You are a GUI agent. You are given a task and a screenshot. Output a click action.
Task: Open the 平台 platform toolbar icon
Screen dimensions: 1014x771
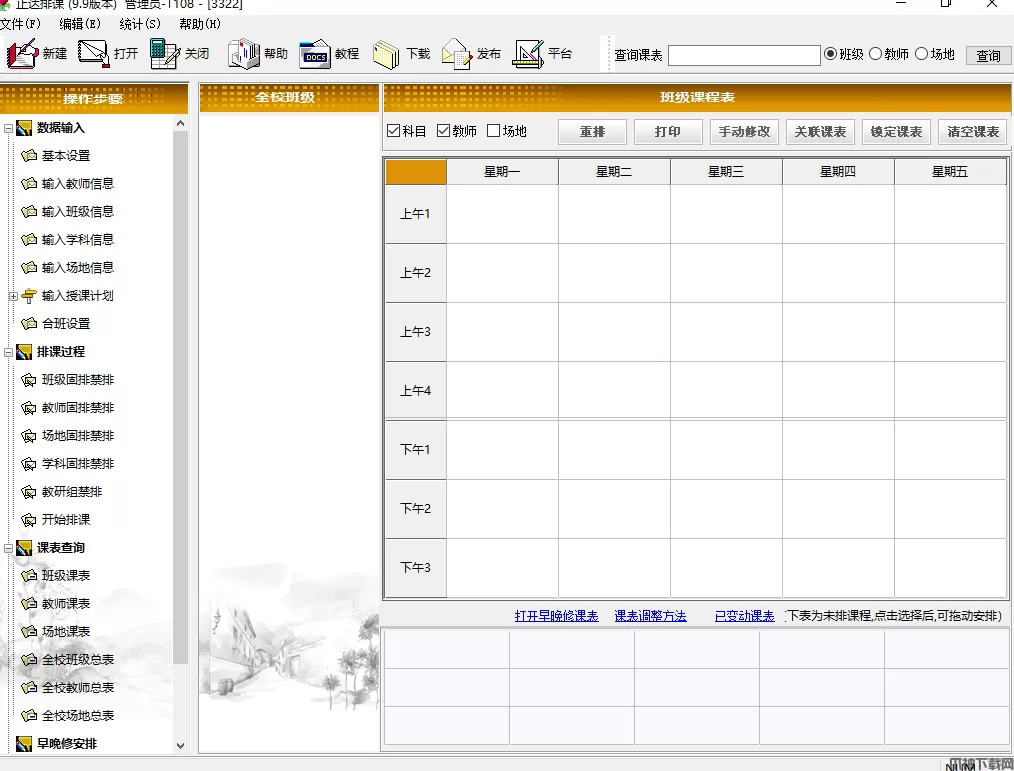(528, 54)
